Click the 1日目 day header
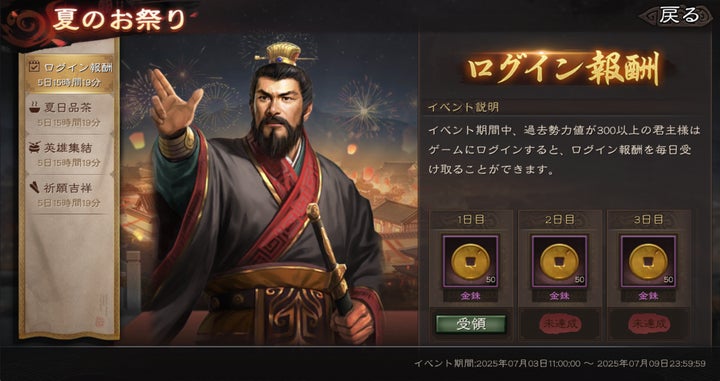This screenshot has width=720, height=381. point(471,219)
